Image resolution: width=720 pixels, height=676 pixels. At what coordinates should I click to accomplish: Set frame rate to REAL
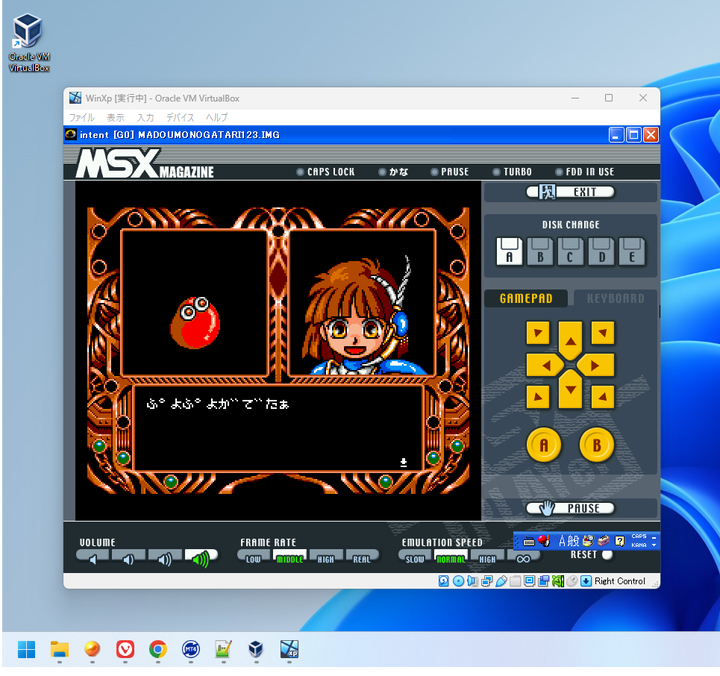coord(362,557)
